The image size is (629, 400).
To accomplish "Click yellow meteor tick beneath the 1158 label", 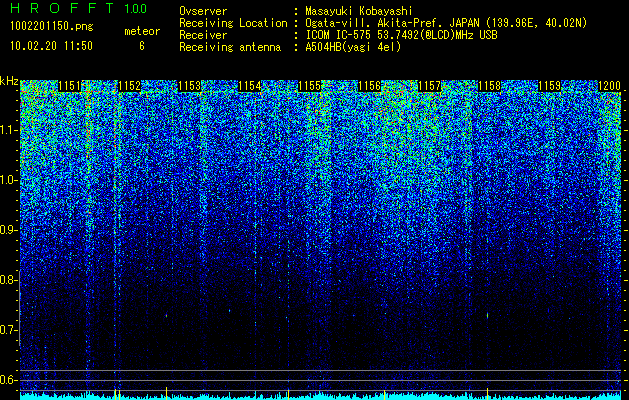I will pyautogui.click(x=487, y=393).
